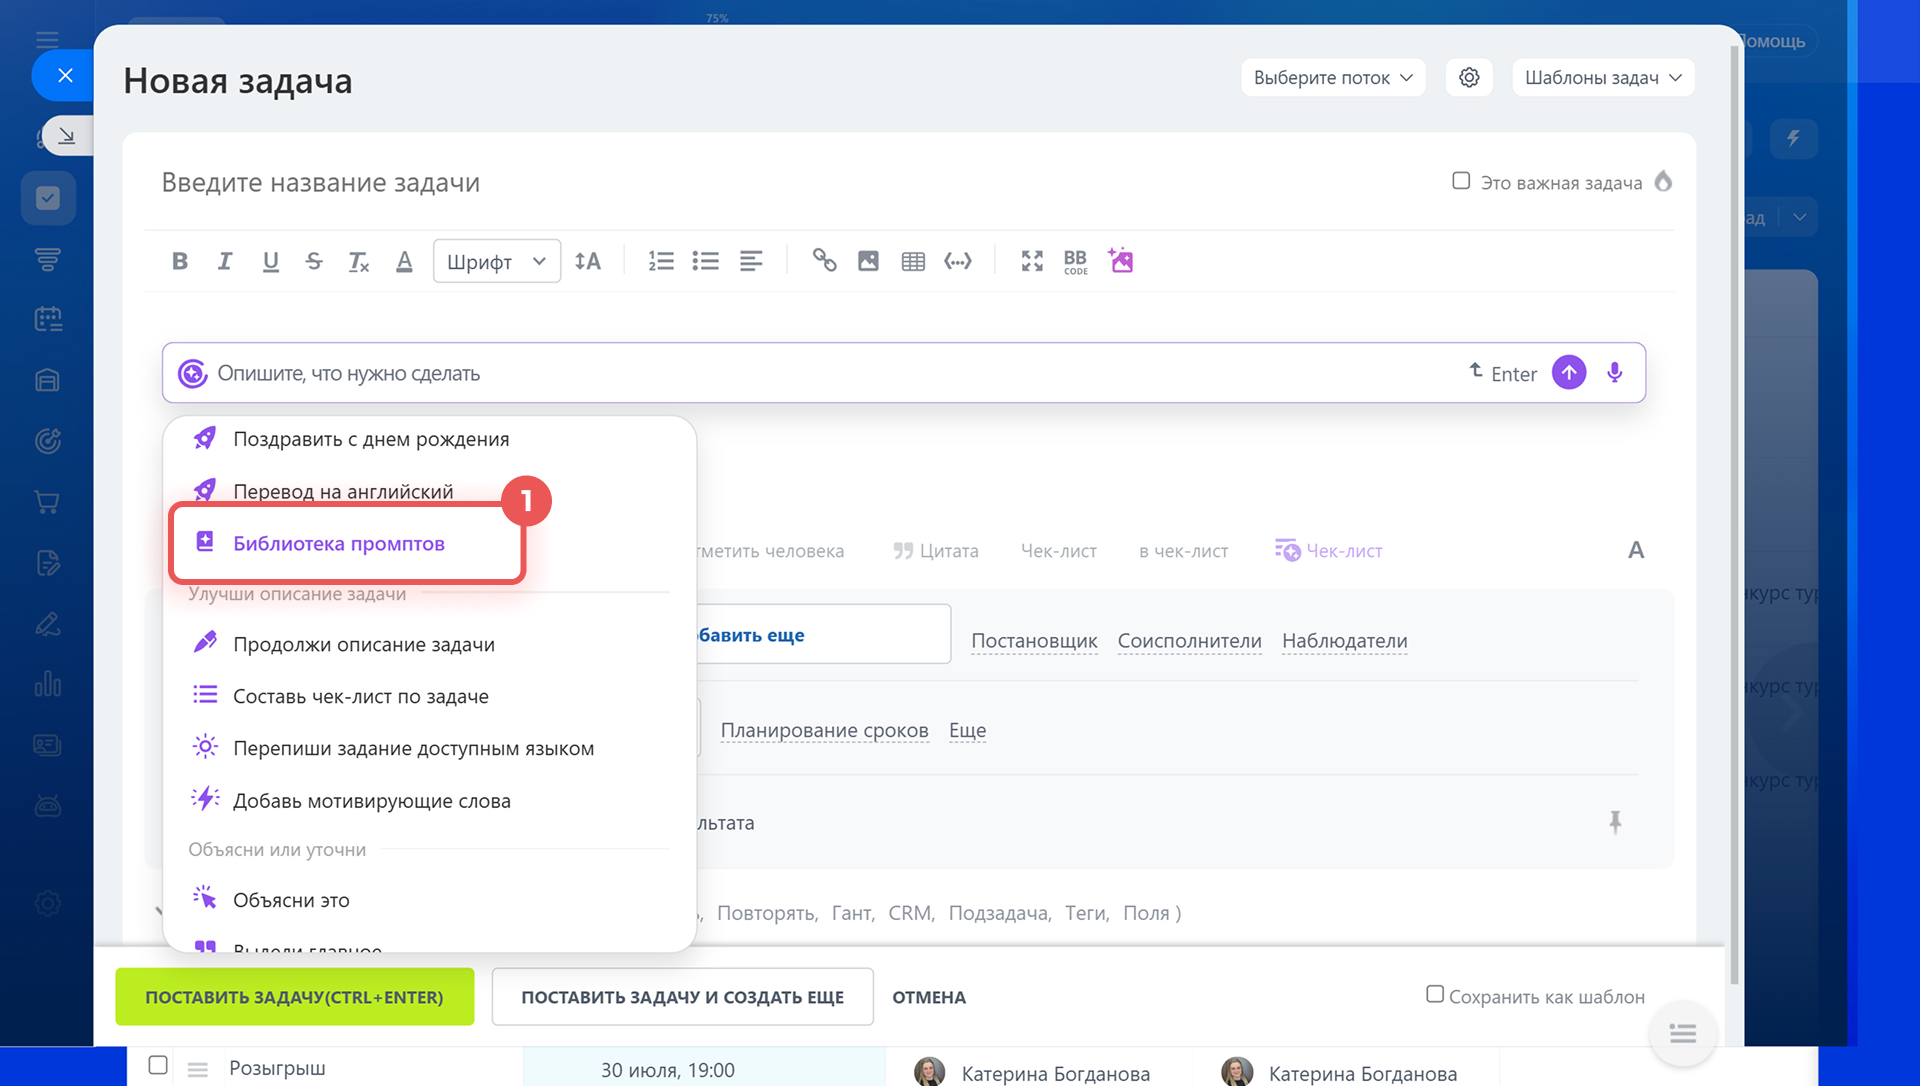
Task: Send the AI prompt with arrow button
Action: [x=1569, y=373]
